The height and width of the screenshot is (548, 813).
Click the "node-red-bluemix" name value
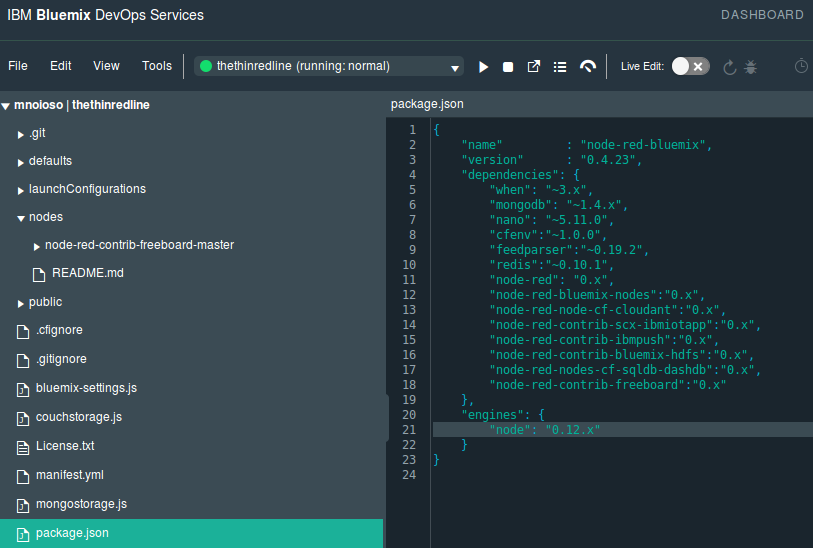click(642, 145)
